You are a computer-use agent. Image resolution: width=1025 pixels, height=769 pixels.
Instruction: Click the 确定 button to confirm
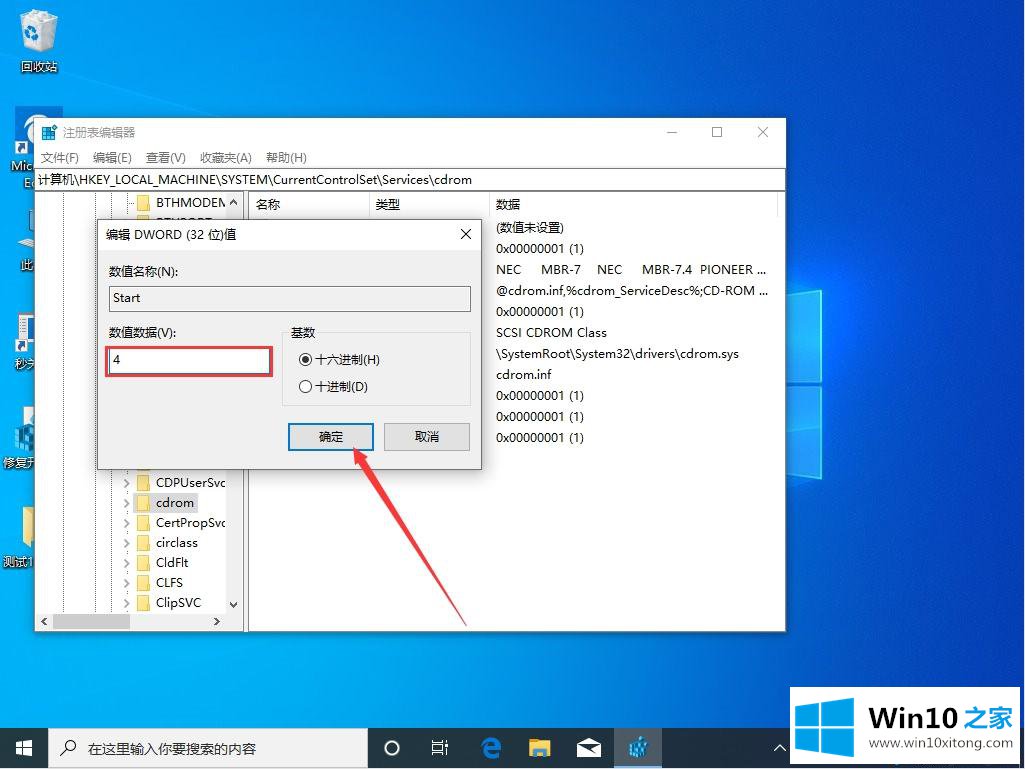(x=331, y=437)
